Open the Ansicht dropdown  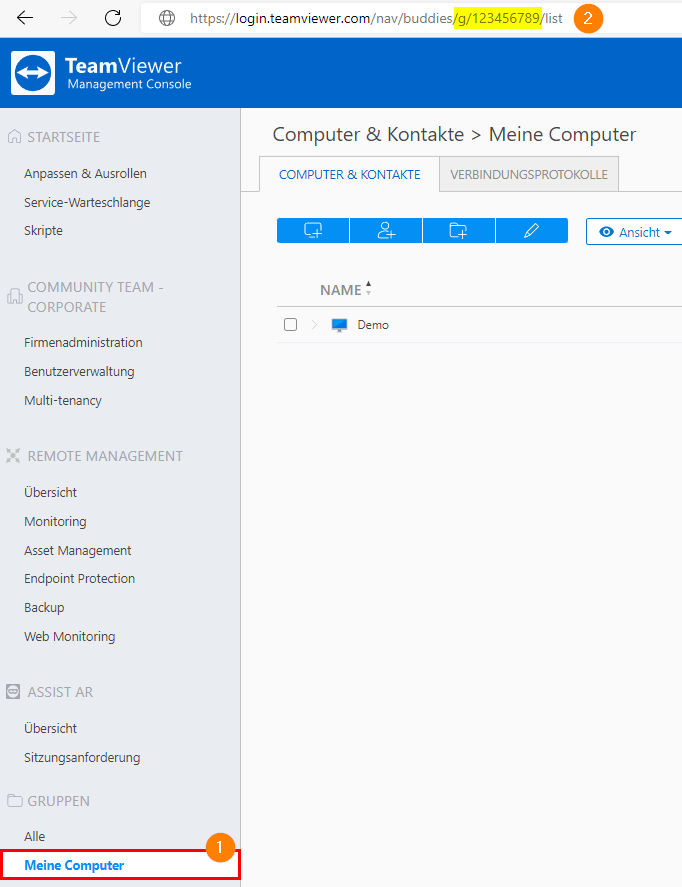pos(634,232)
